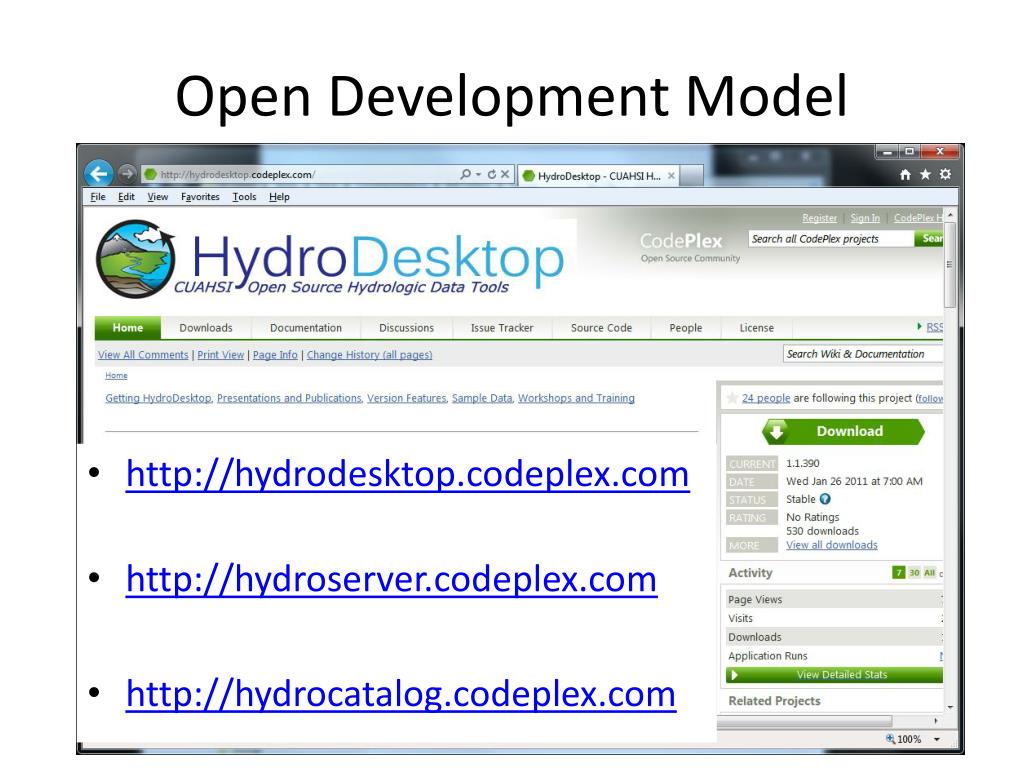
Task: Open the browser Home icon
Action: (x=905, y=174)
